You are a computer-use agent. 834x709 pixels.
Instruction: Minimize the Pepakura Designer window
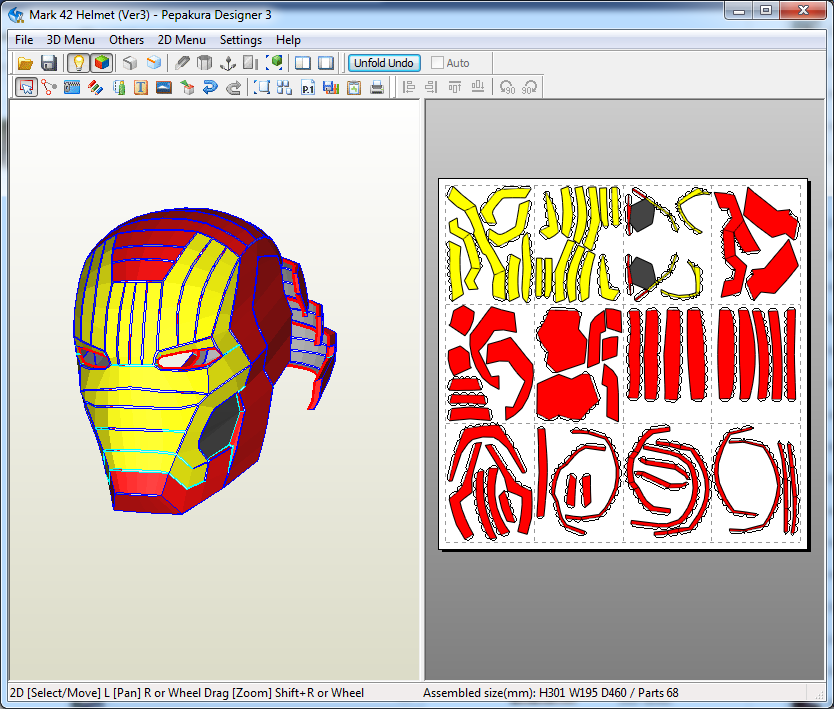[739, 10]
